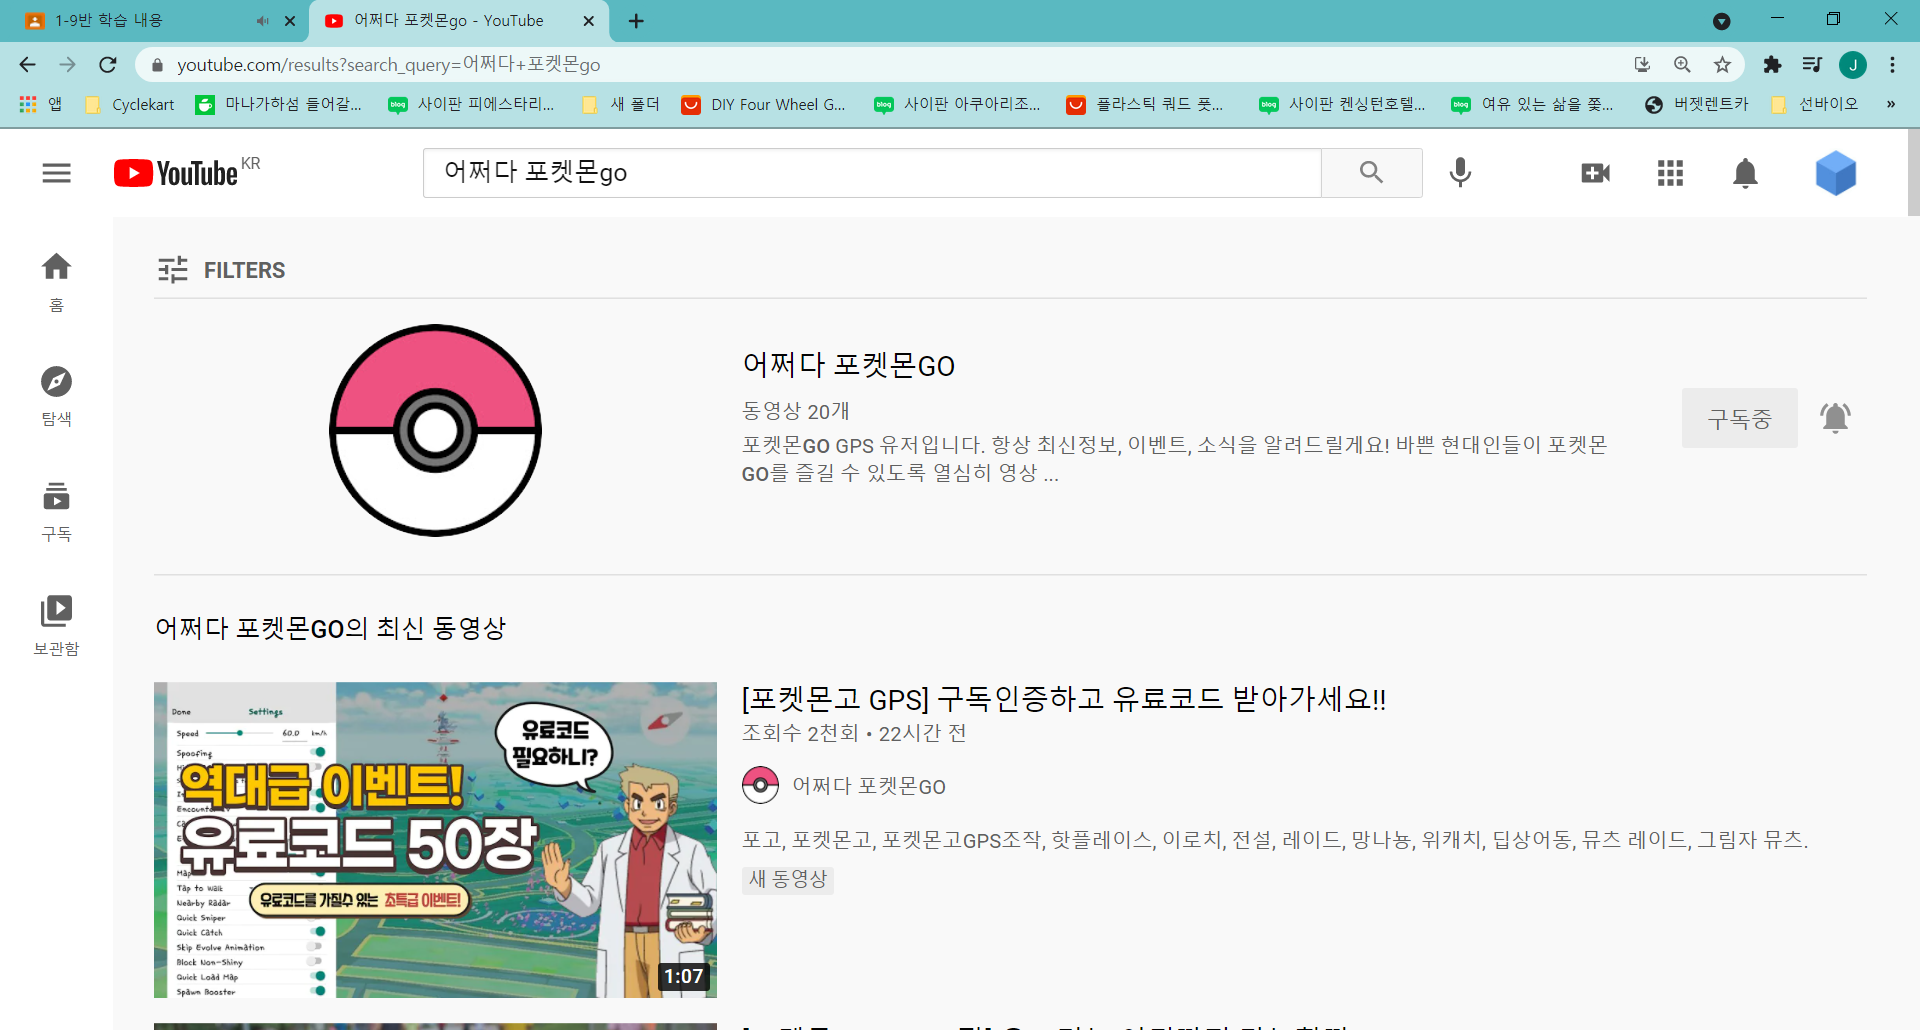Click the YouTube logo
The width and height of the screenshot is (1920, 1030).
(x=176, y=173)
